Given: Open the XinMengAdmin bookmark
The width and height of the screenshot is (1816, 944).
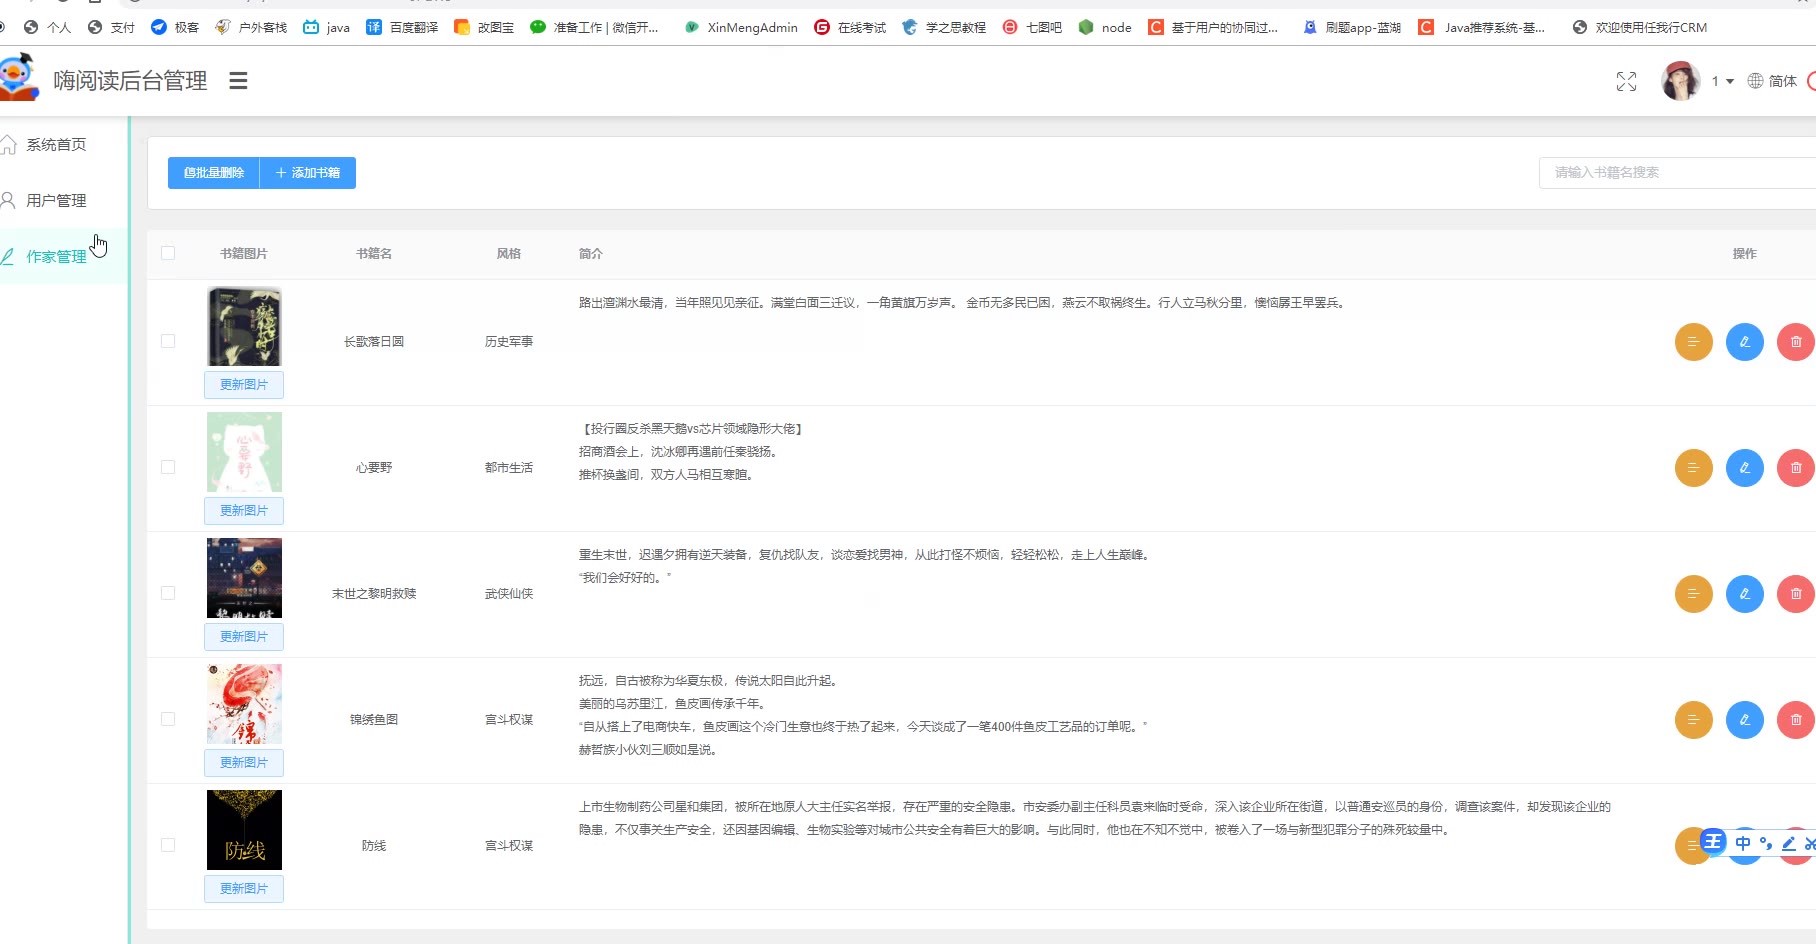Looking at the screenshot, I should [741, 27].
